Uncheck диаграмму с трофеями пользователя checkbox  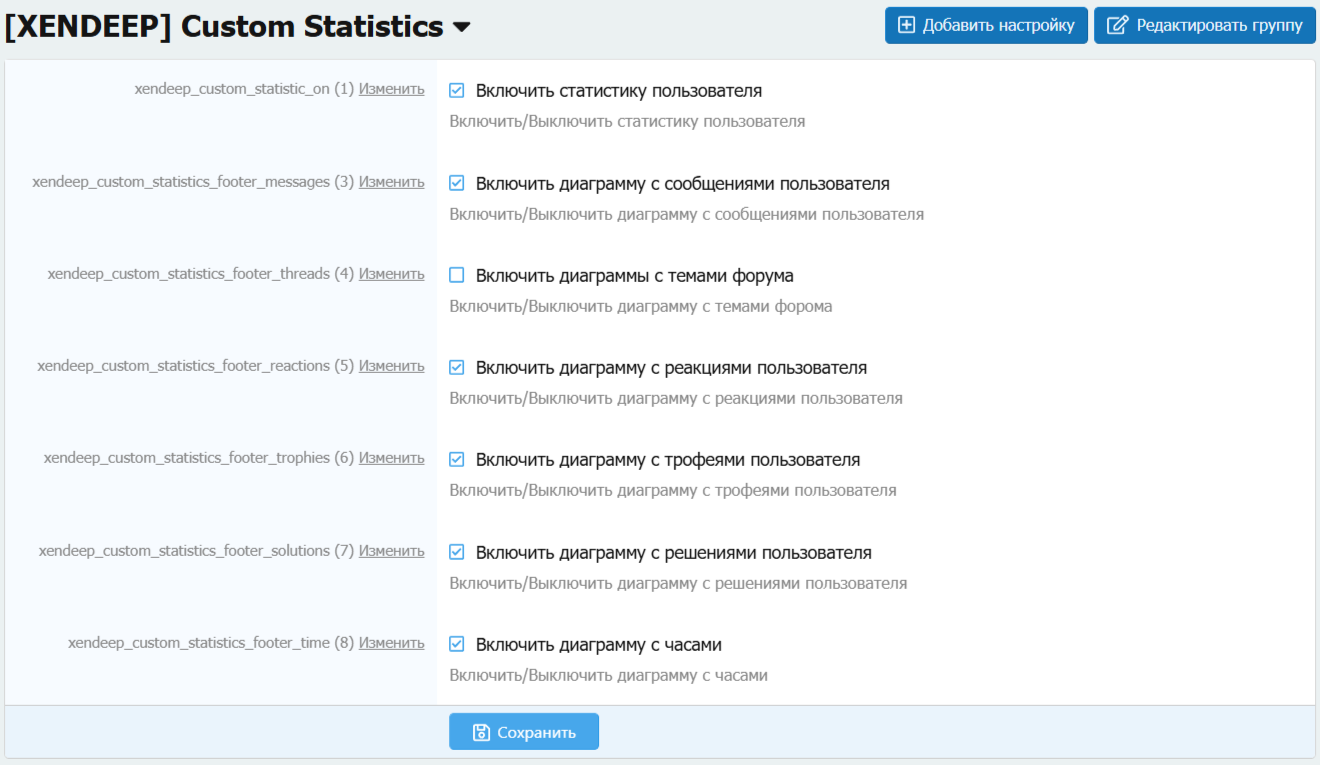pos(457,460)
